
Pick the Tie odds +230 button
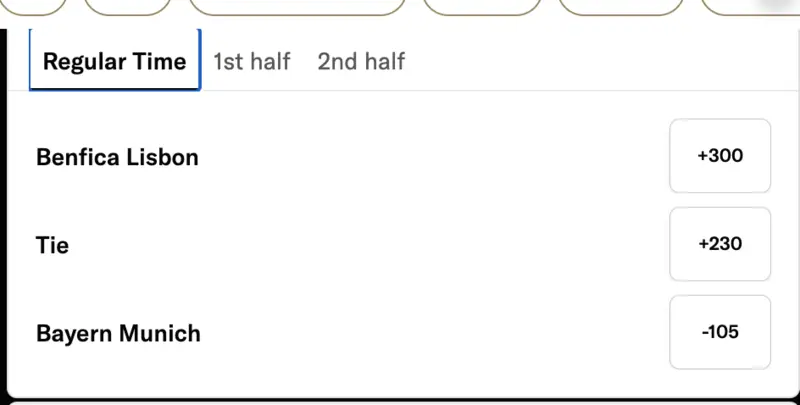720,244
